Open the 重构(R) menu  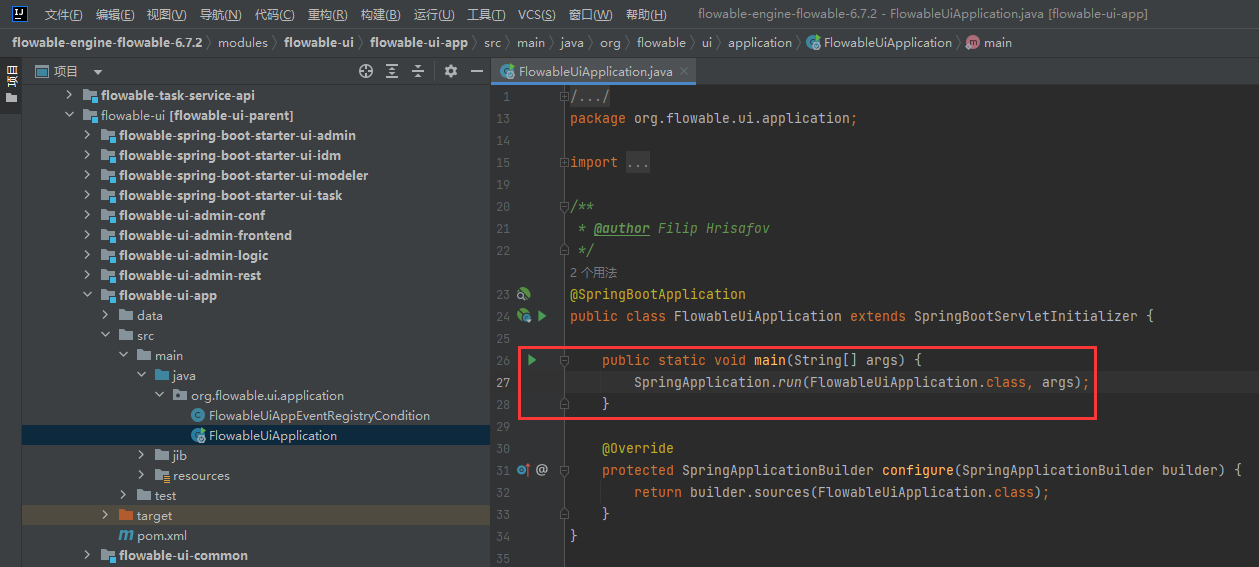(328, 15)
